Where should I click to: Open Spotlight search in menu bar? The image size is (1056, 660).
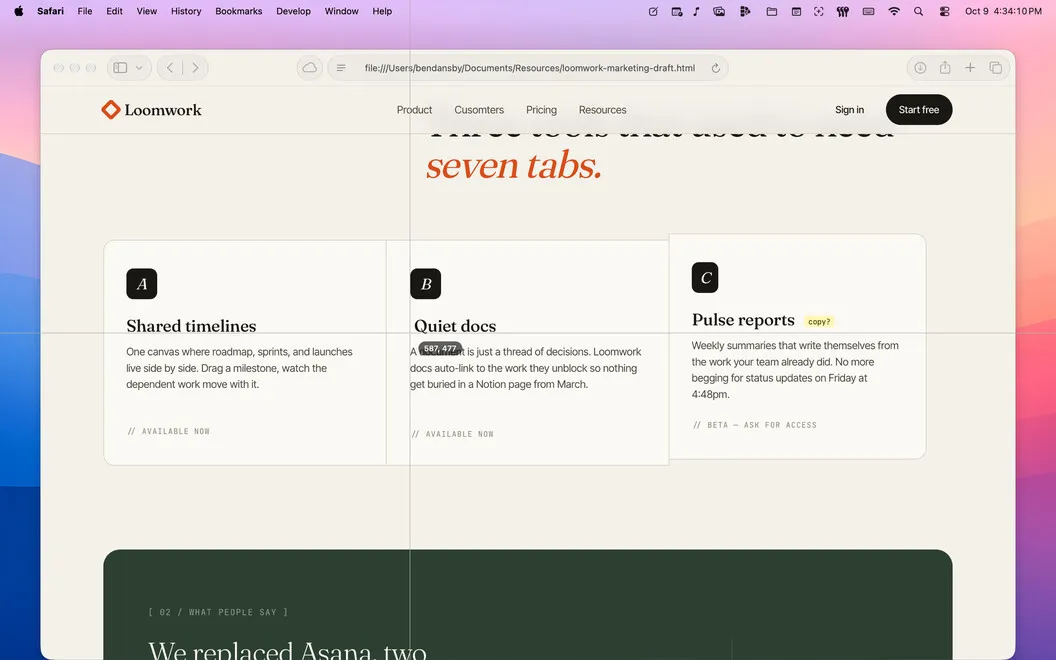pyautogui.click(x=919, y=11)
